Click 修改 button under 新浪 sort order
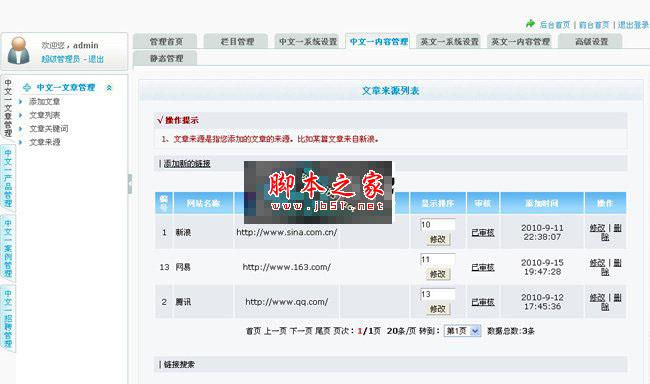Image resolution: width=650 pixels, height=384 pixels. point(438,240)
